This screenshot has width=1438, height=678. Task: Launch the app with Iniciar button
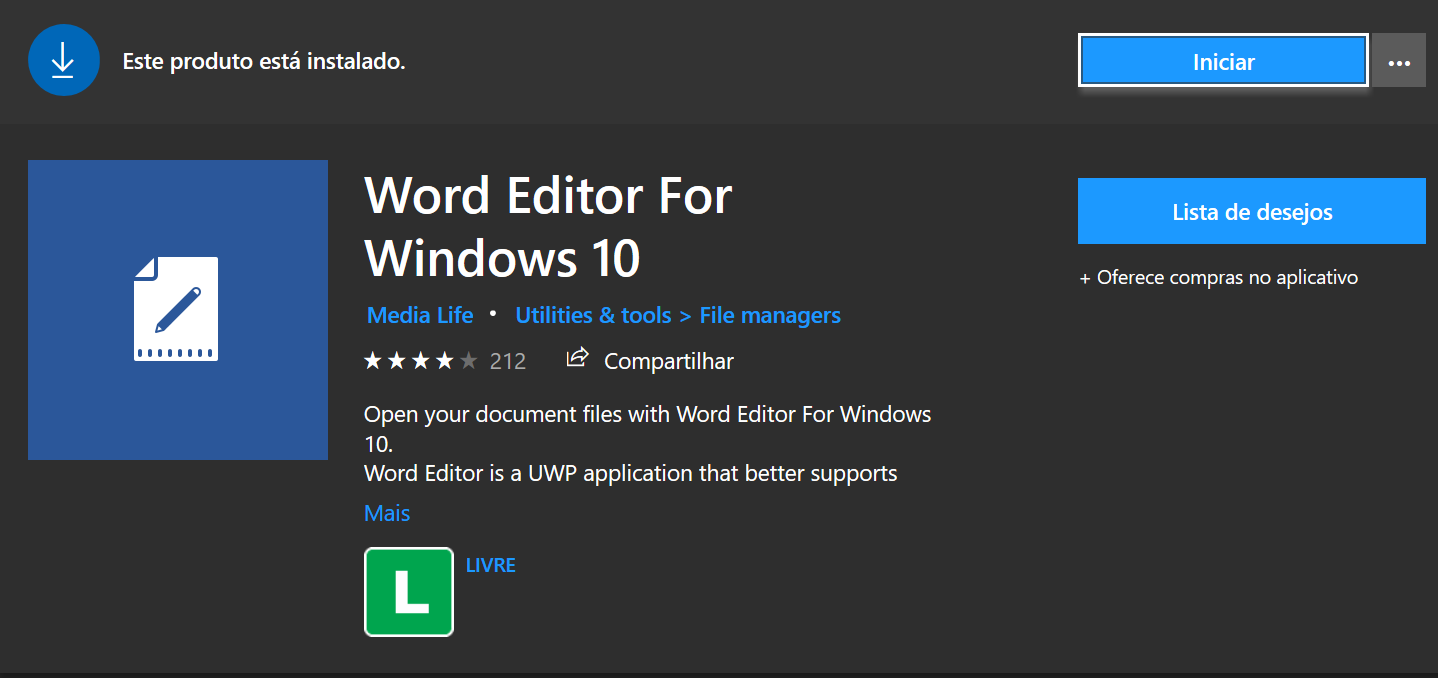(x=1223, y=62)
